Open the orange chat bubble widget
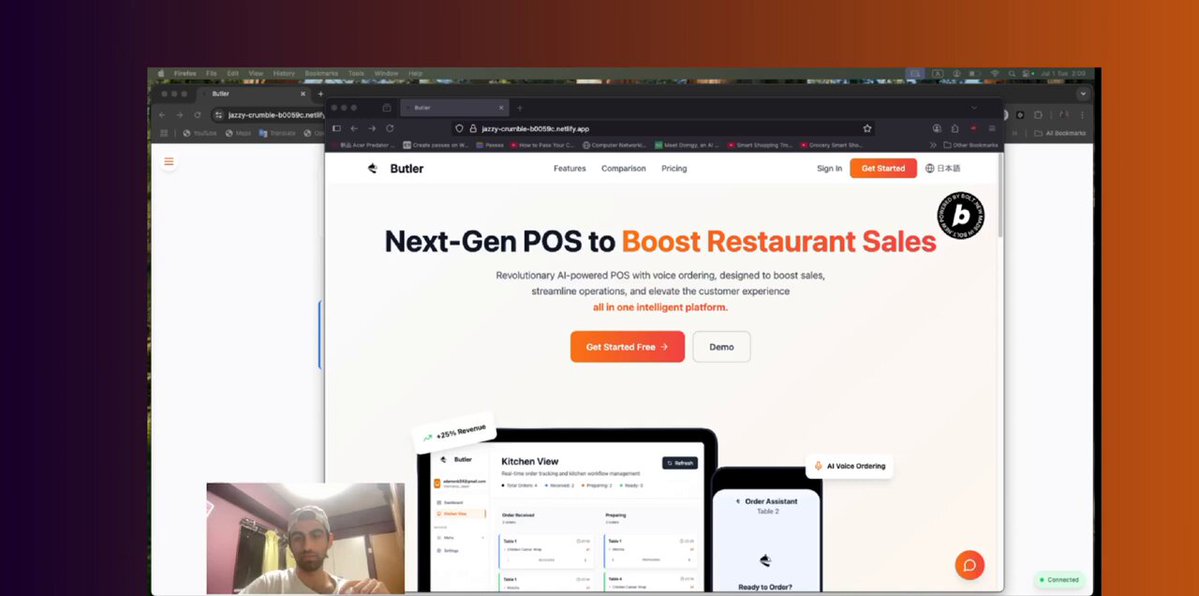The image size is (1199, 596). pos(969,565)
